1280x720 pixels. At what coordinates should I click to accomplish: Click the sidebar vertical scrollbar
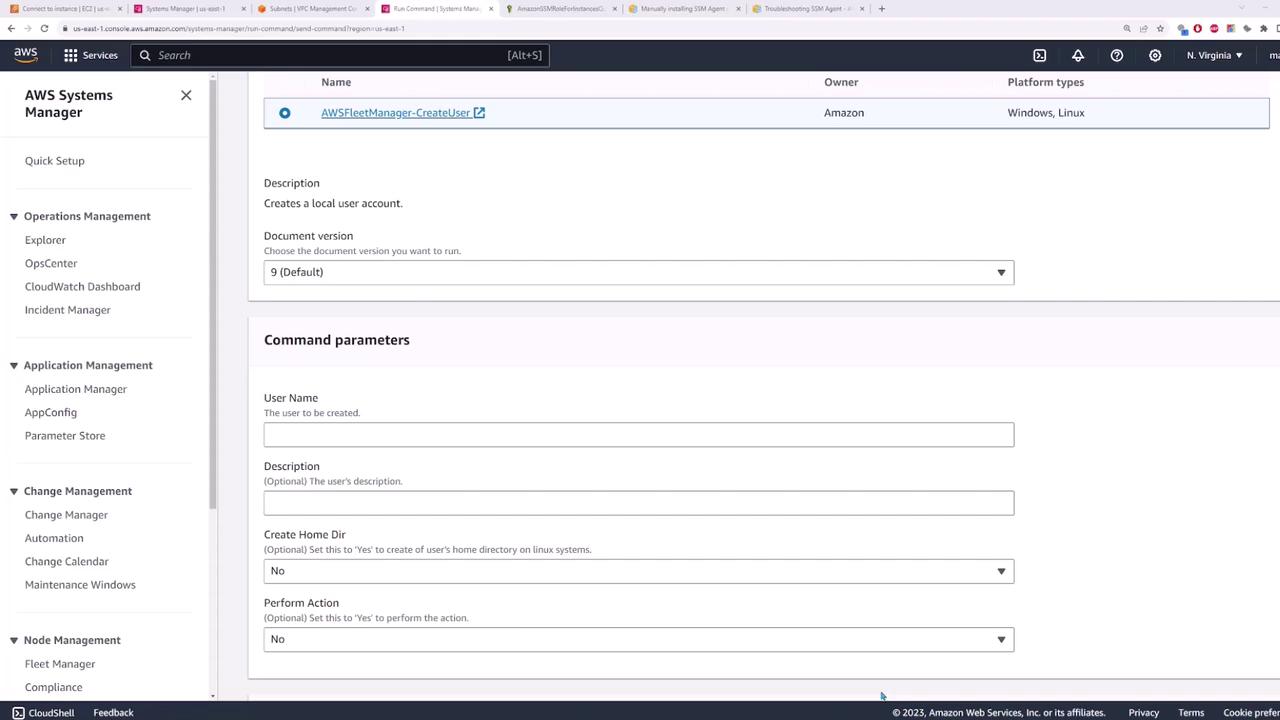pos(212,295)
